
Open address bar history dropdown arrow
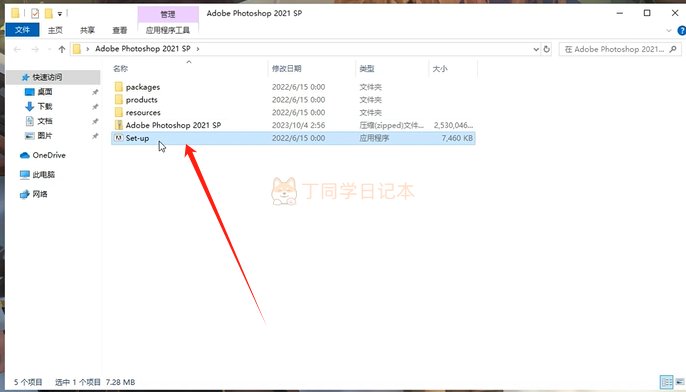[536, 49]
